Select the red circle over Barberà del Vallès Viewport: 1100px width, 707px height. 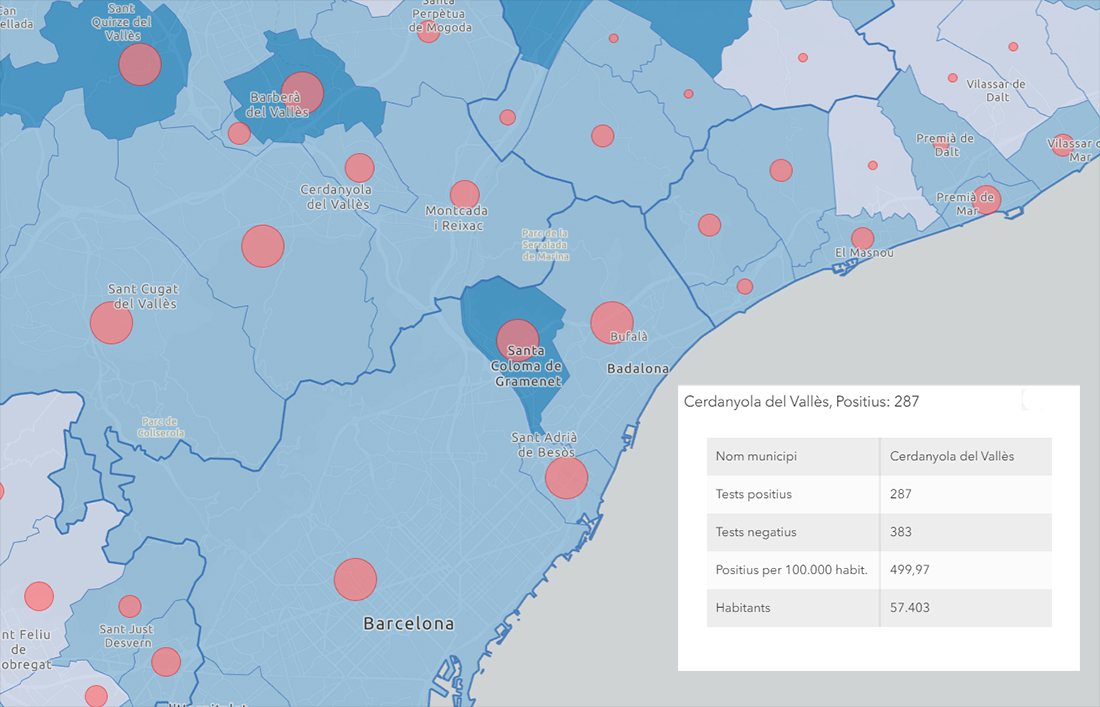[x=302, y=93]
